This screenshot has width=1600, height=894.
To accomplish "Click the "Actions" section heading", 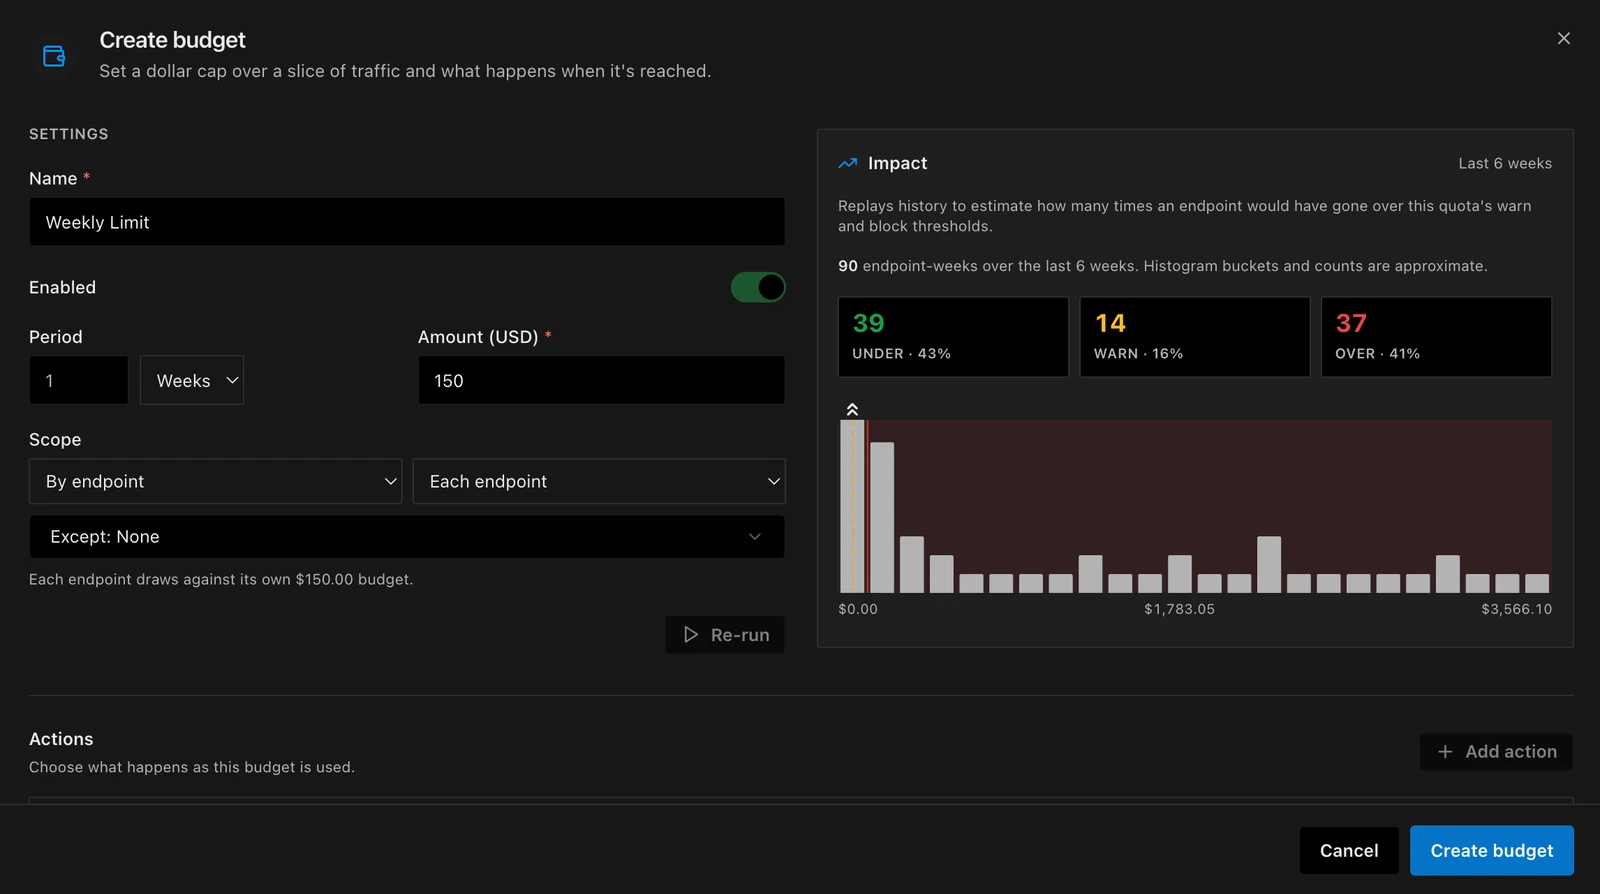I will point(61,739).
